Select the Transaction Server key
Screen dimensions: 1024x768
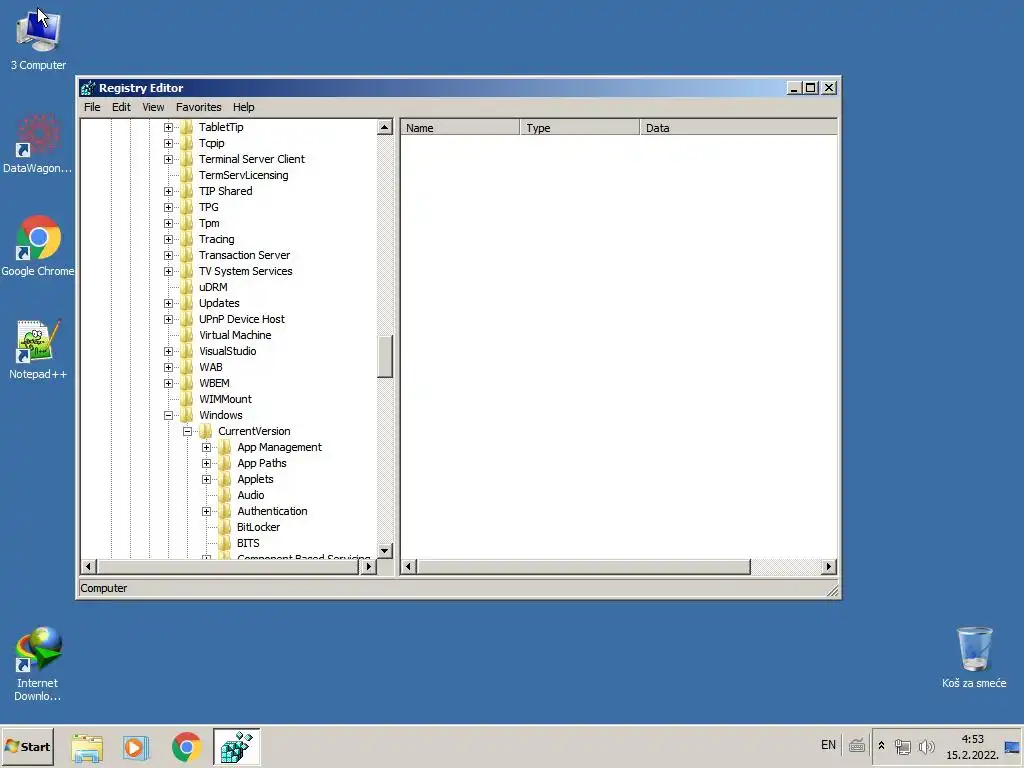[x=244, y=255]
